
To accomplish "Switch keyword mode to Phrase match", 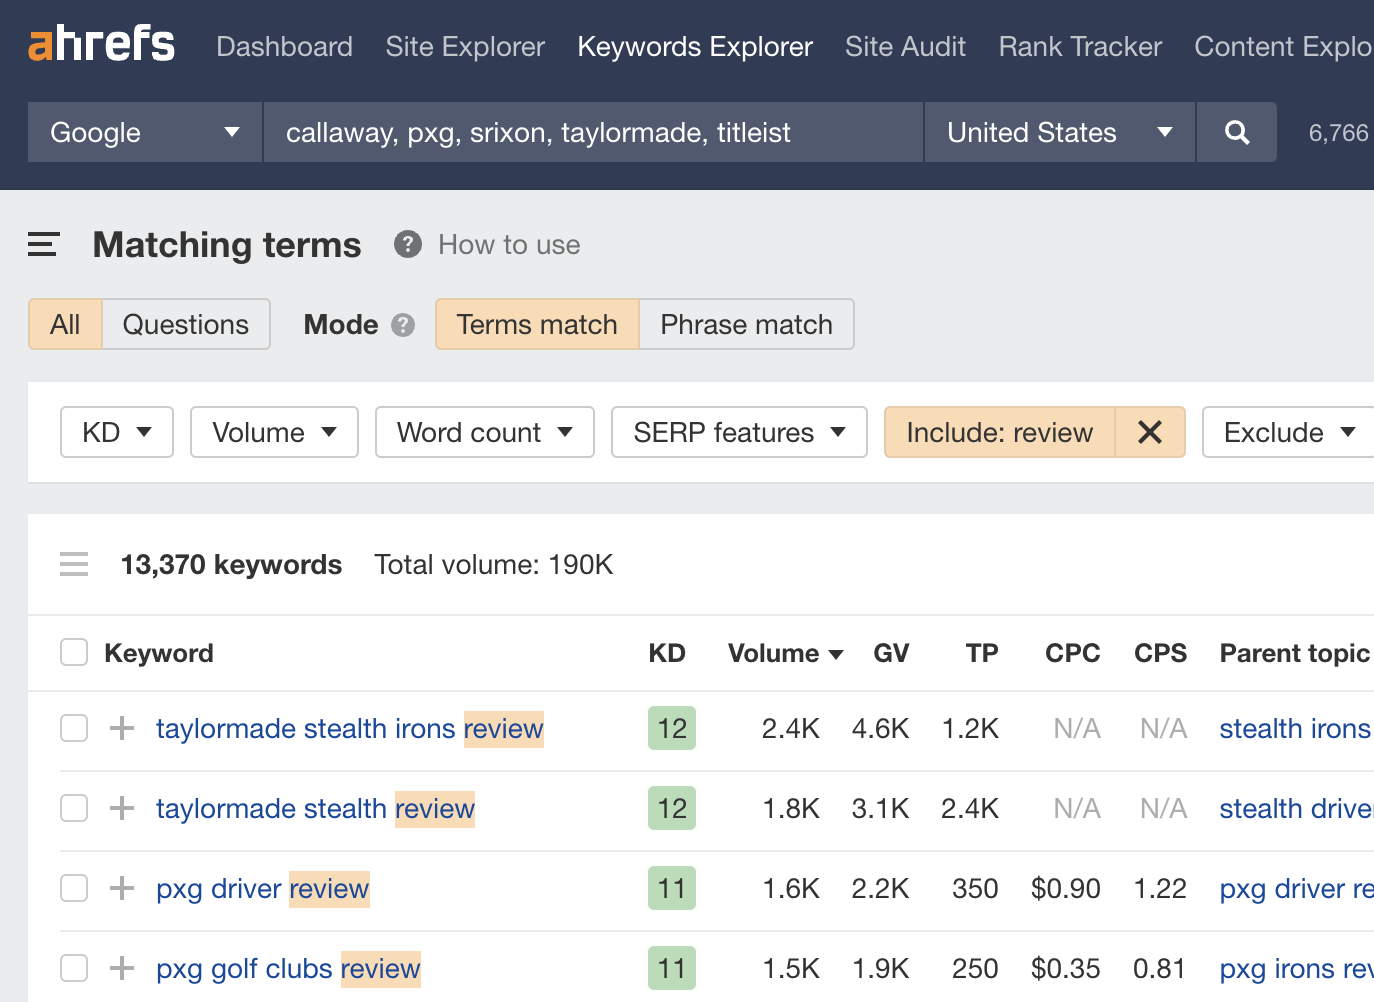I will click(746, 324).
